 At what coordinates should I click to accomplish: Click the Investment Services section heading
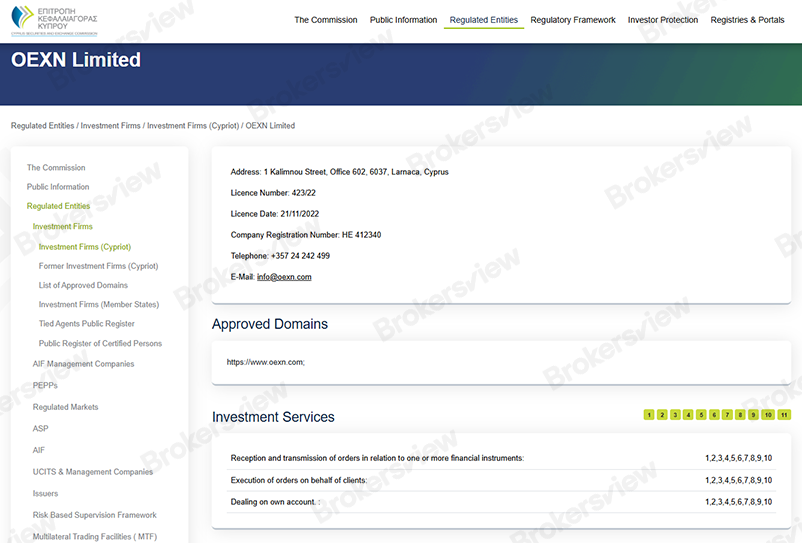[x=273, y=417]
